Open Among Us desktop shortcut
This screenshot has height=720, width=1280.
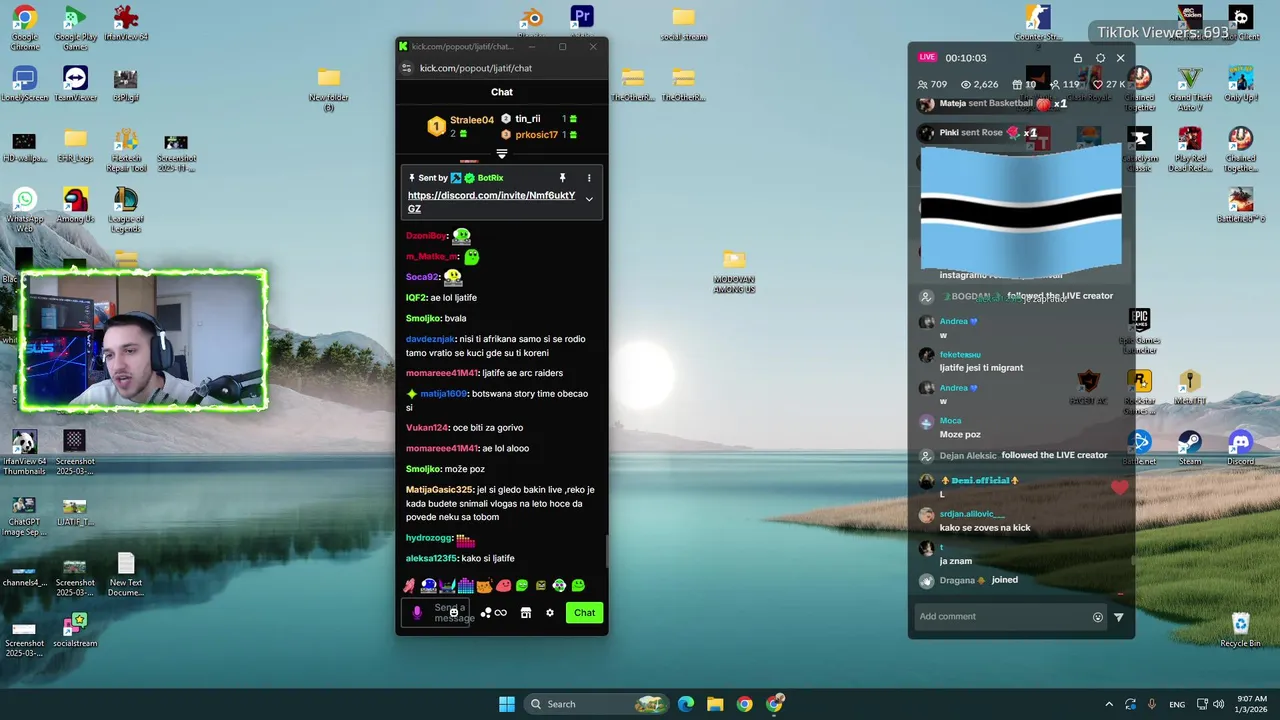(75, 205)
